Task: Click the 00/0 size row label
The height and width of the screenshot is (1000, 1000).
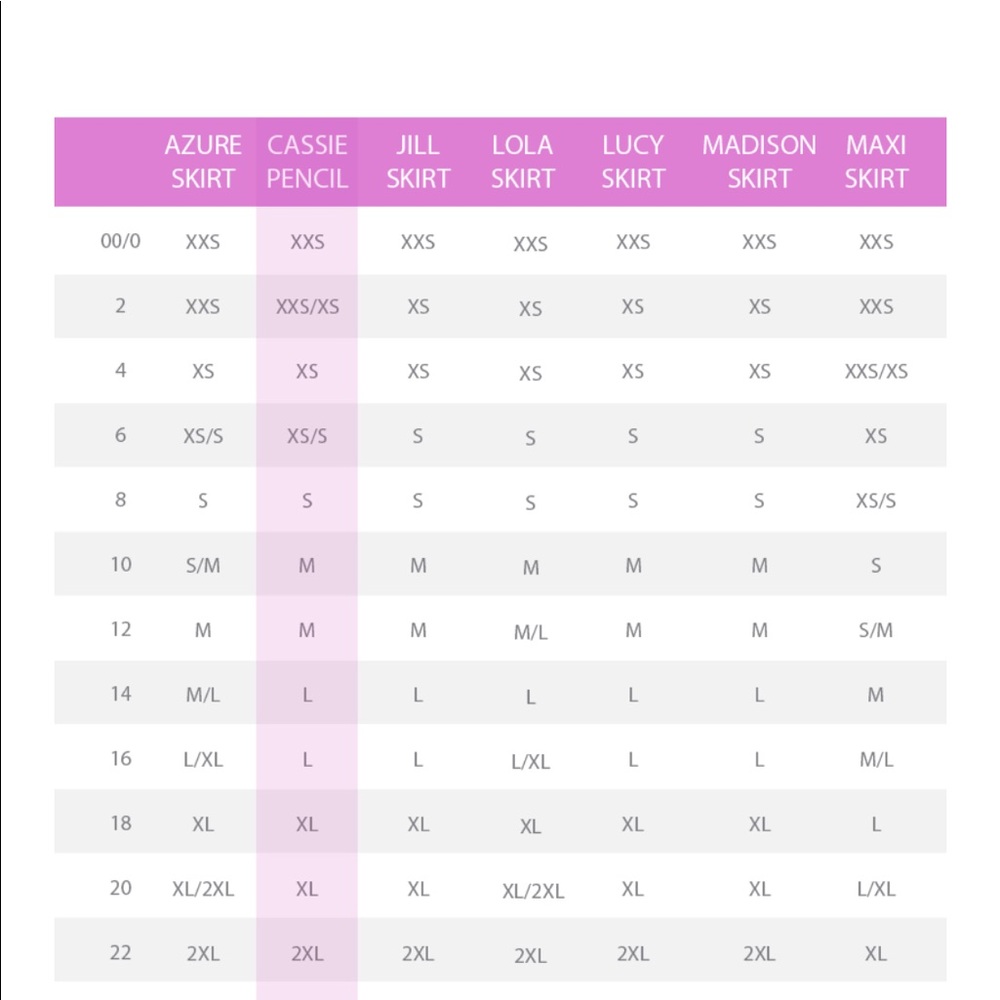Action: pyautogui.click(x=121, y=241)
